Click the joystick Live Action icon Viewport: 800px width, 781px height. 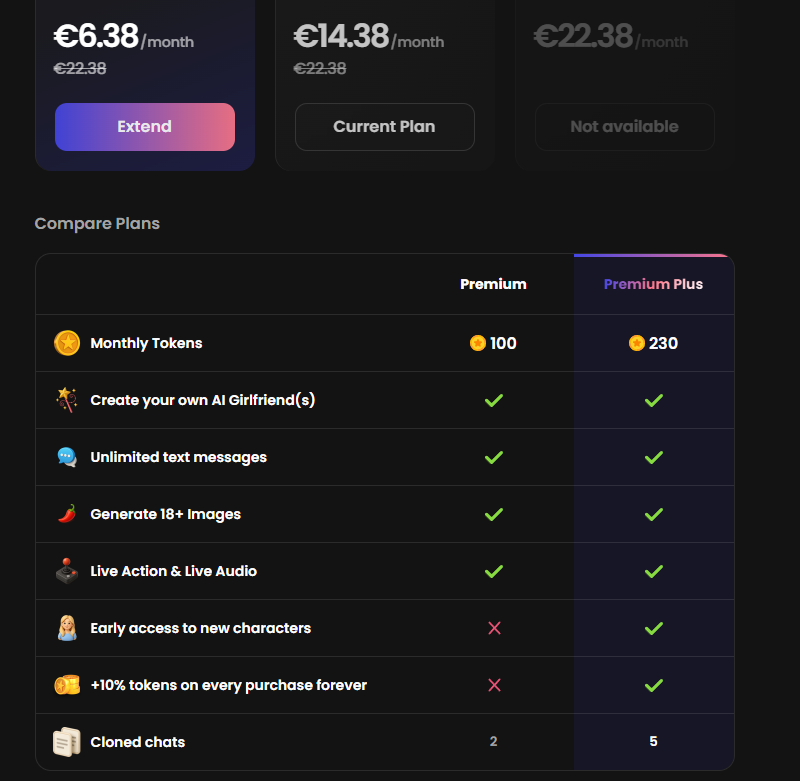(67, 571)
